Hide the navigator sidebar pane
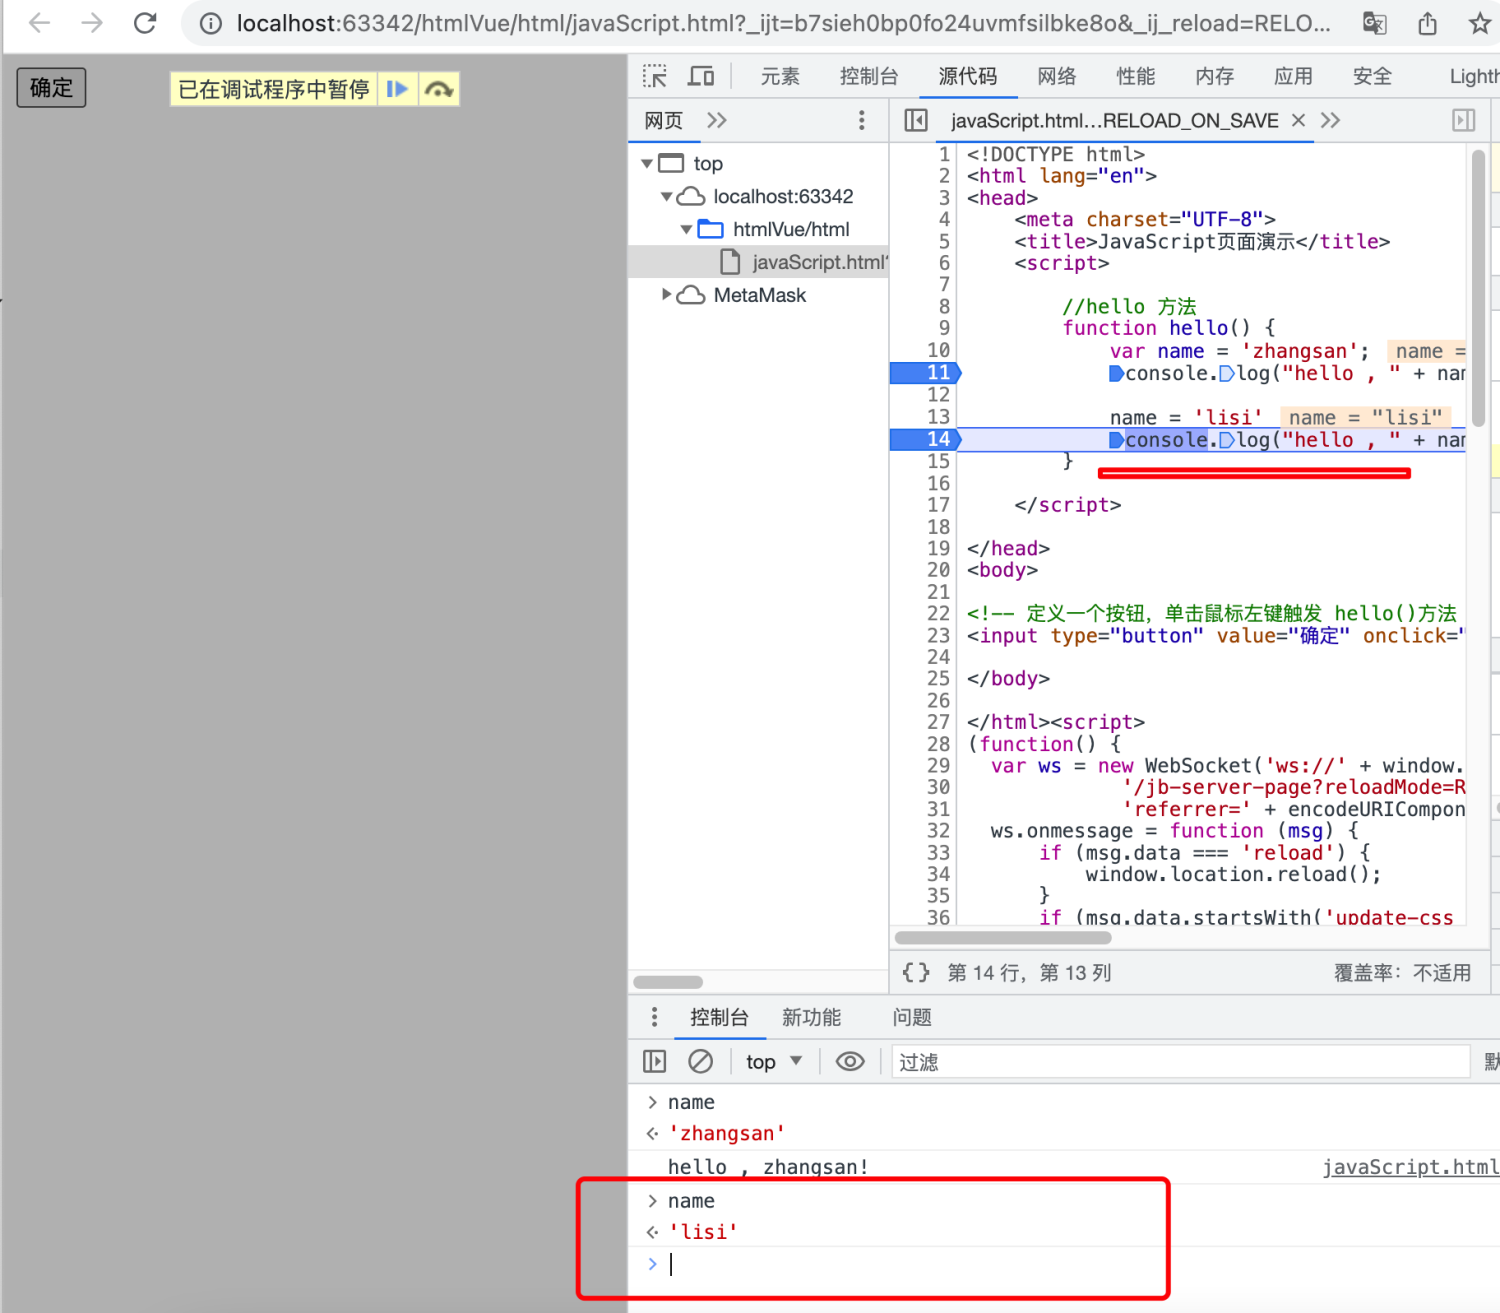This screenshot has width=1500, height=1313. pos(915,120)
